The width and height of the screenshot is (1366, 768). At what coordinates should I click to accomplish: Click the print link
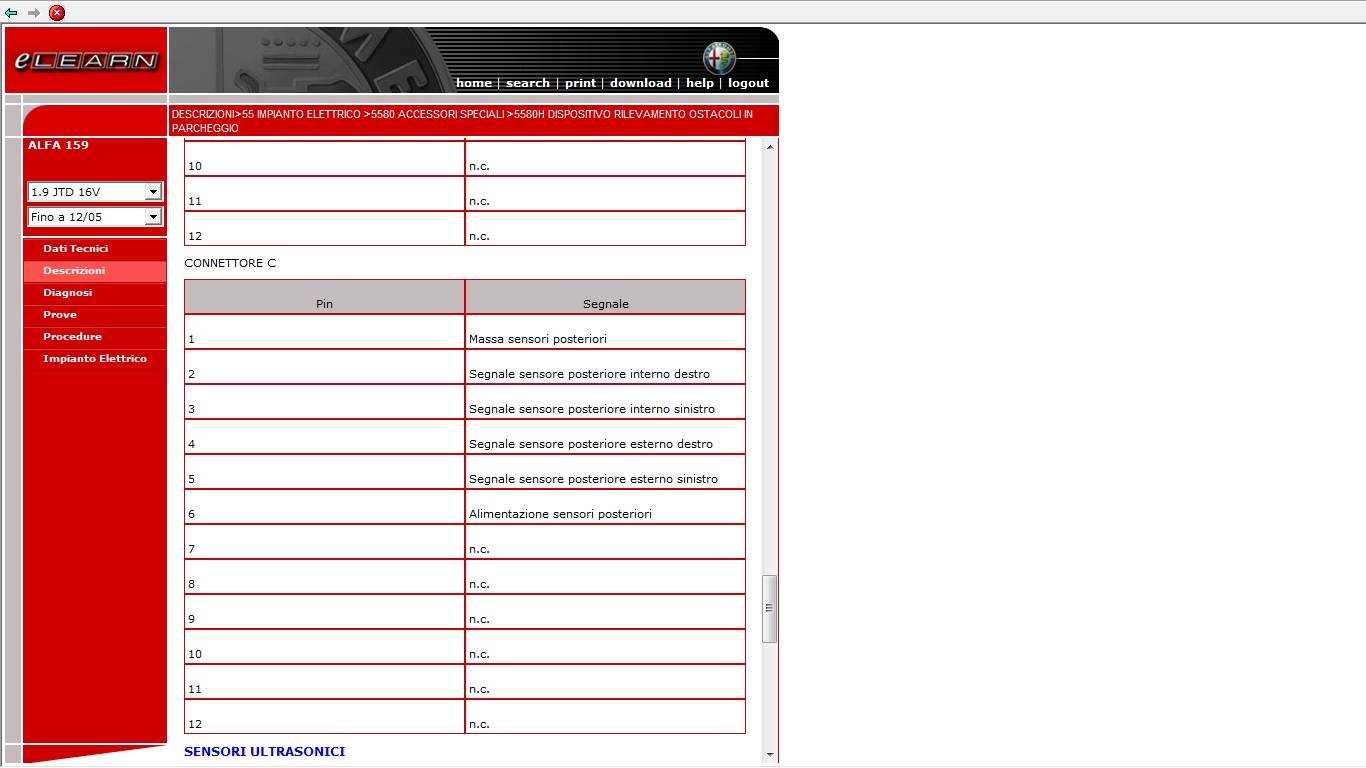[580, 83]
